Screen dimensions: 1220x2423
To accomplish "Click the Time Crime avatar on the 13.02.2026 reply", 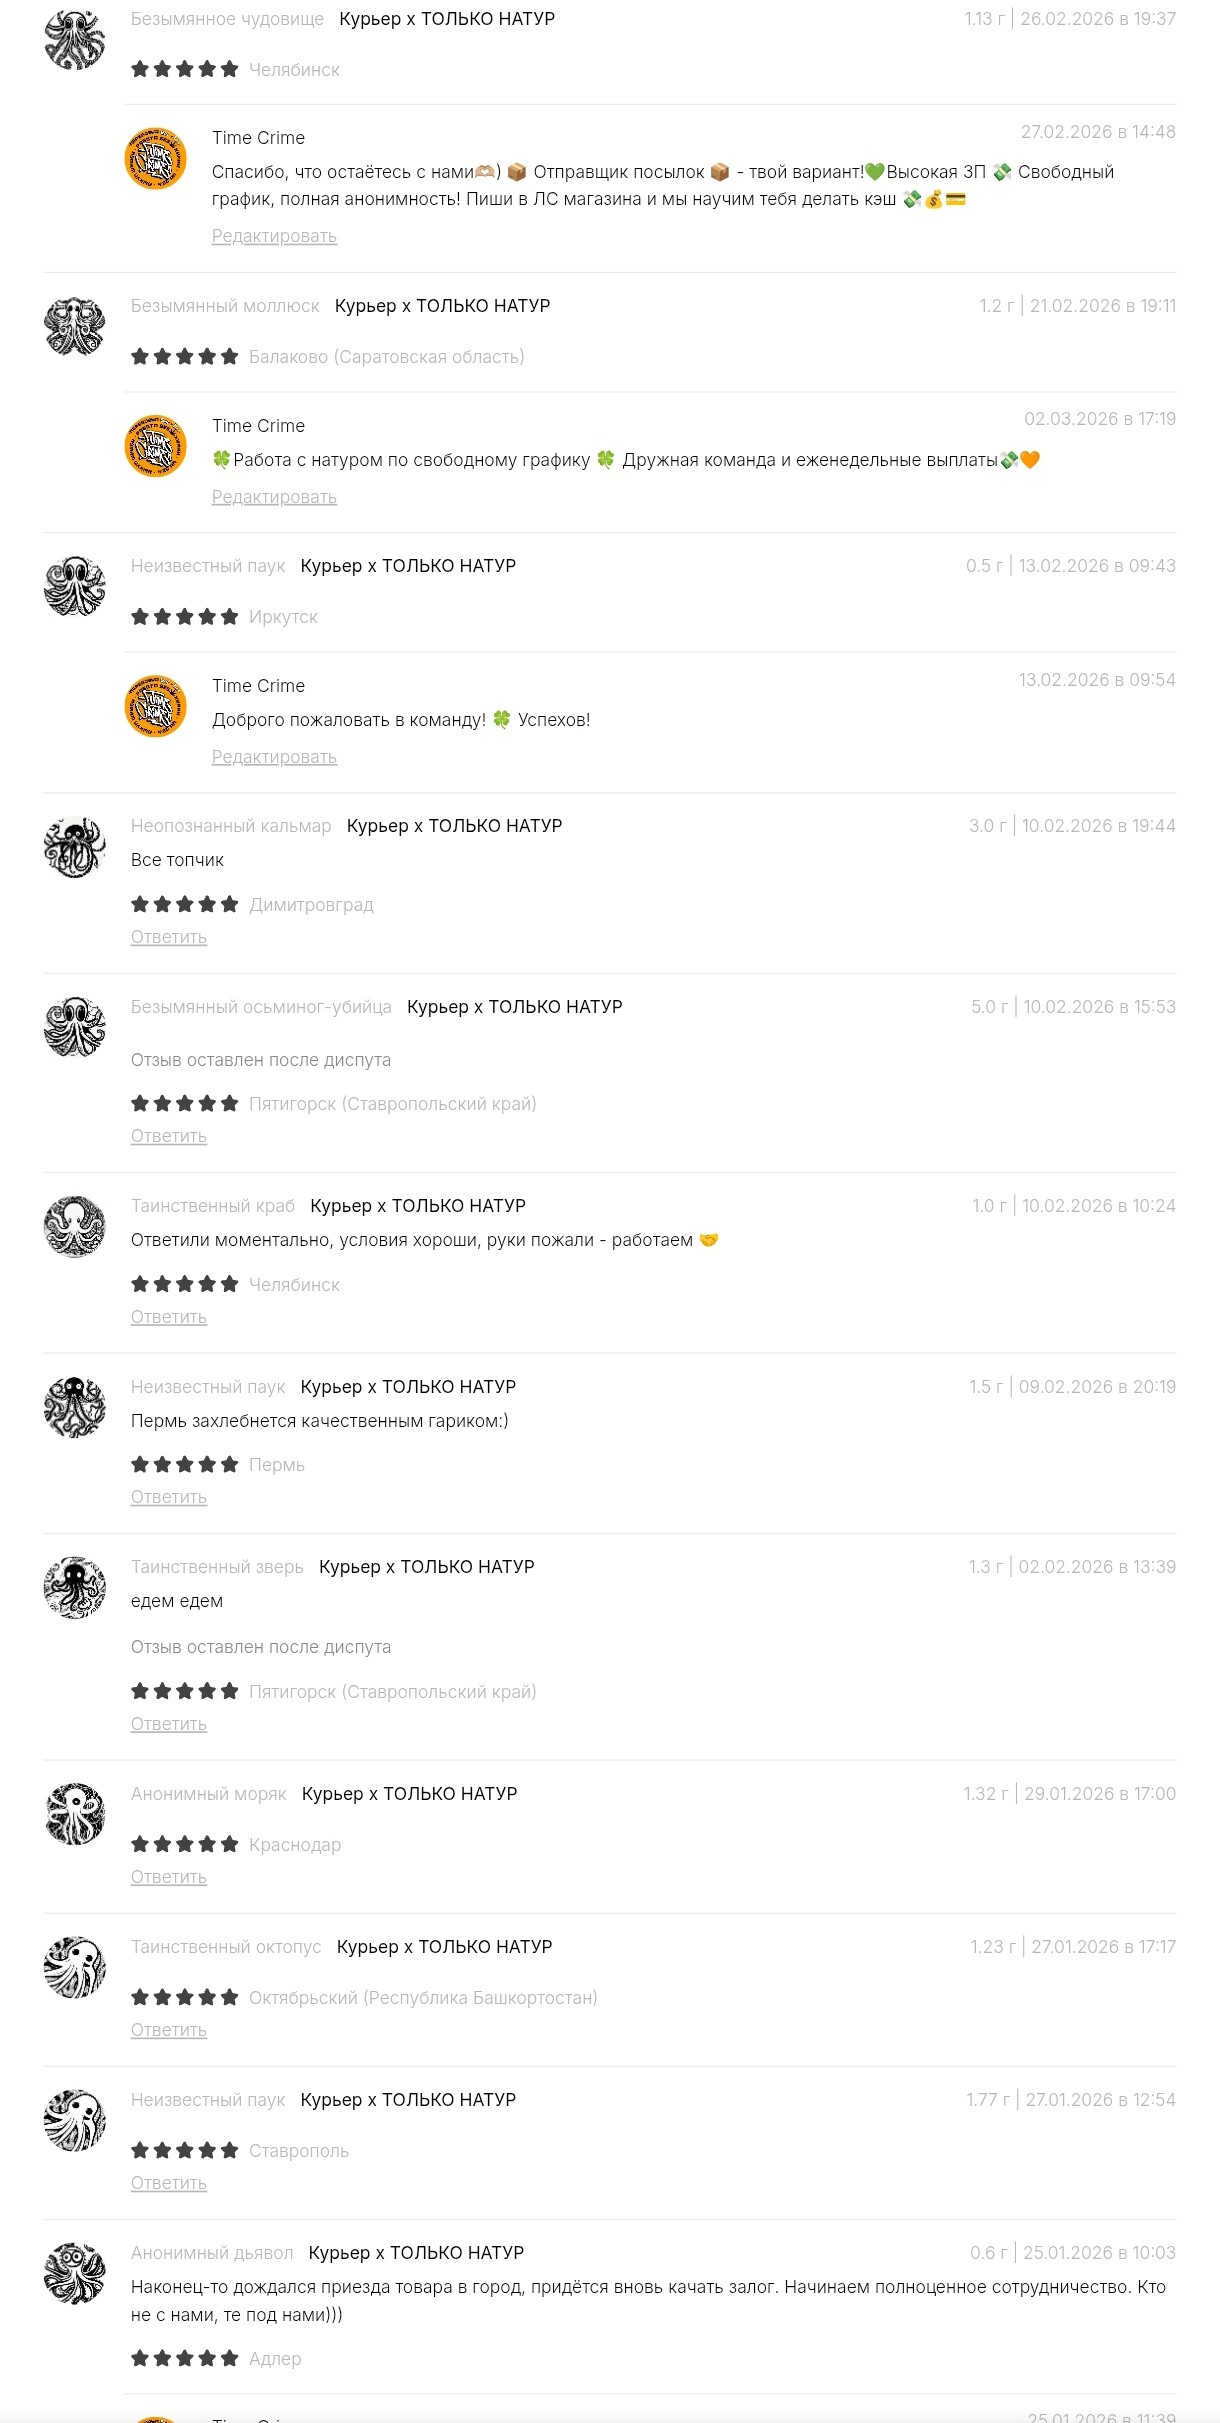I will (155, 706).
